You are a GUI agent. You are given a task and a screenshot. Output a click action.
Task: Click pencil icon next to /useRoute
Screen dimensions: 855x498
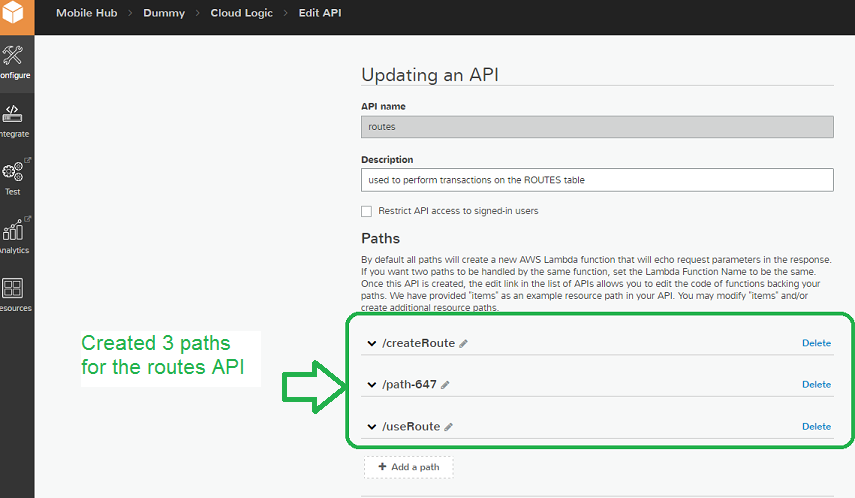coord(449,427)
